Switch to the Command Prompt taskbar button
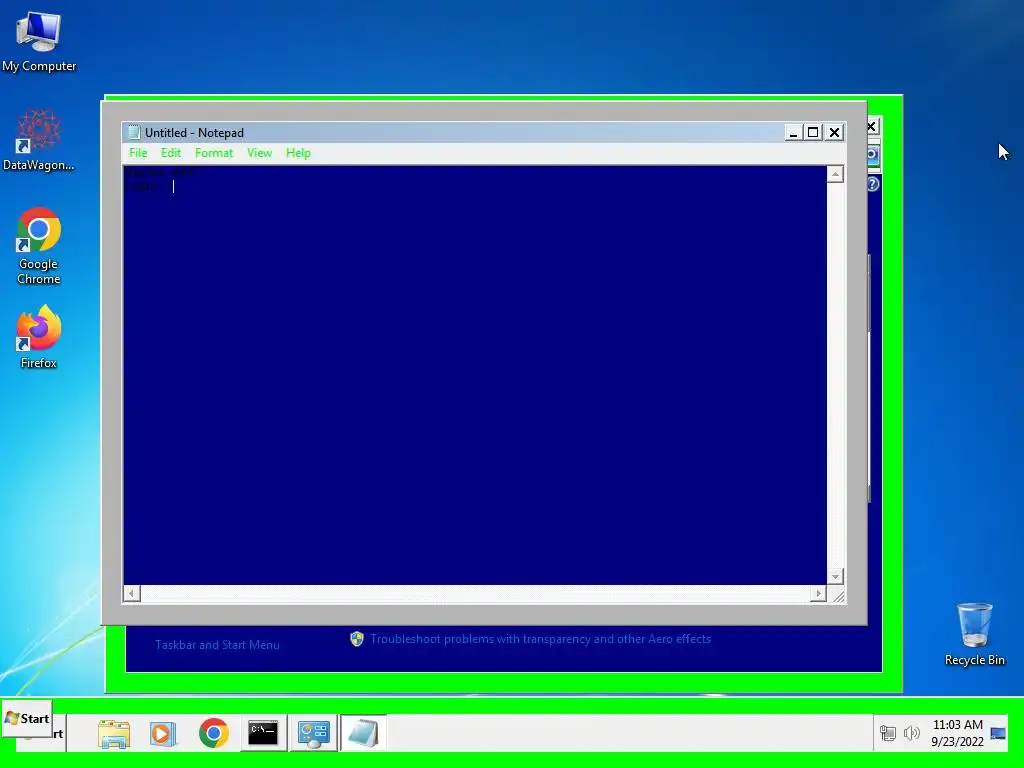This screenshot has width=1024, height=768. (x=263, y=733)
